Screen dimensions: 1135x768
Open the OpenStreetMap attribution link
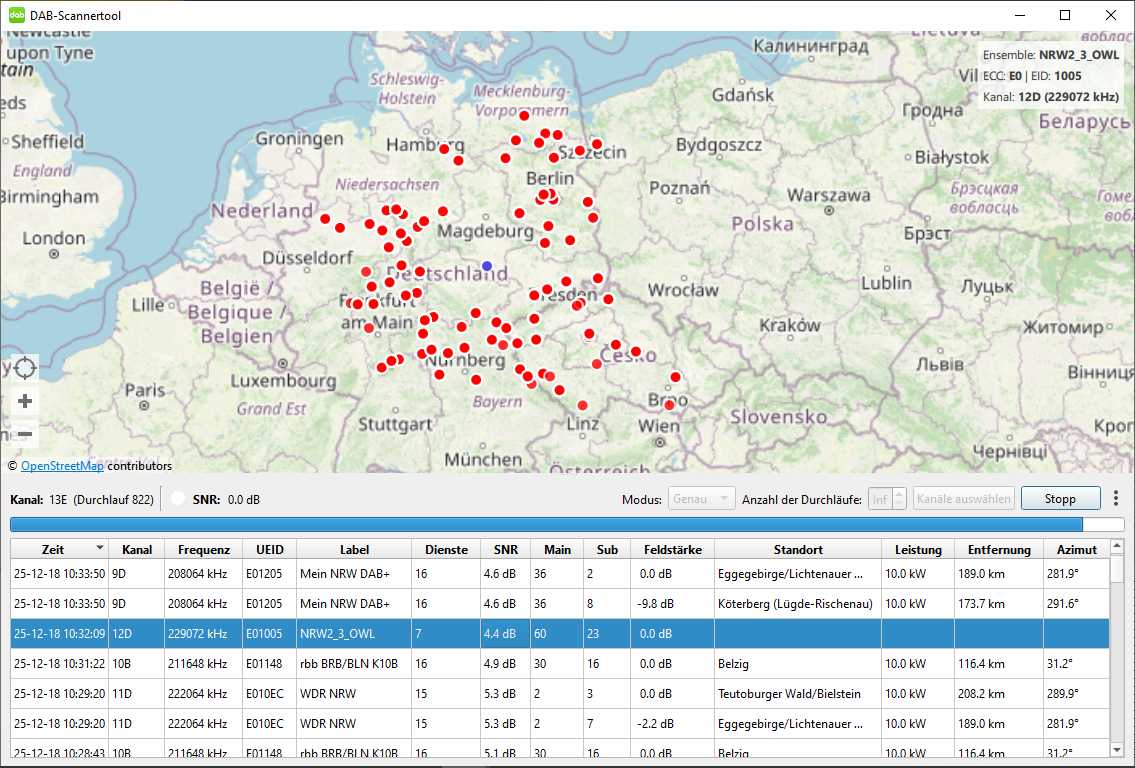coord(62,466)
